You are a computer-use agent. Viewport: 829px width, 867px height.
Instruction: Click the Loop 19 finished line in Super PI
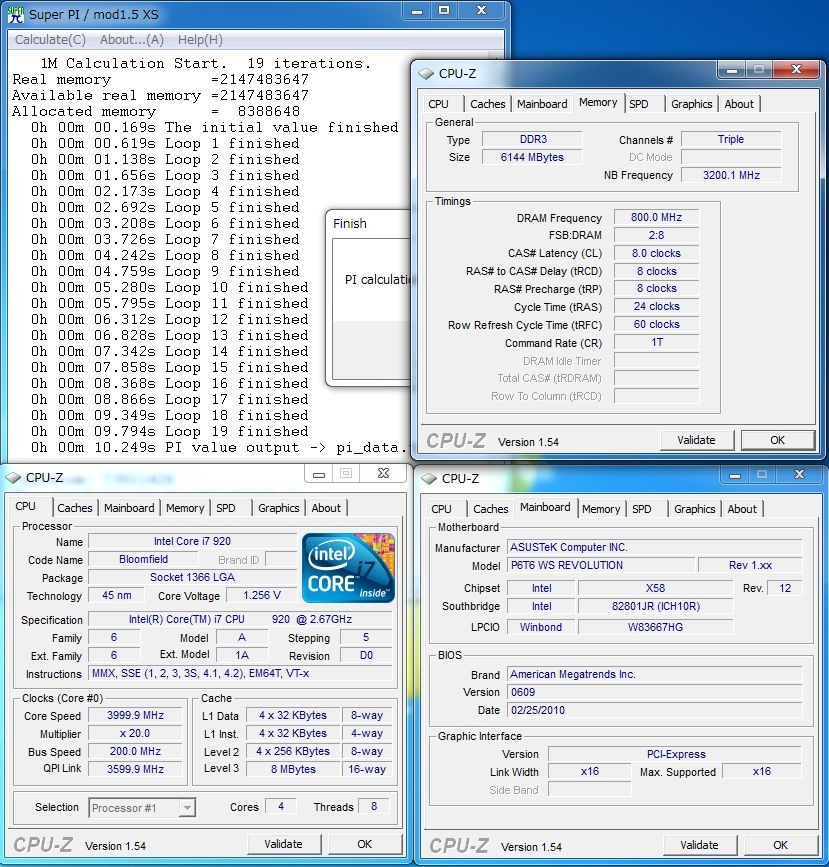tap(169, 431)
